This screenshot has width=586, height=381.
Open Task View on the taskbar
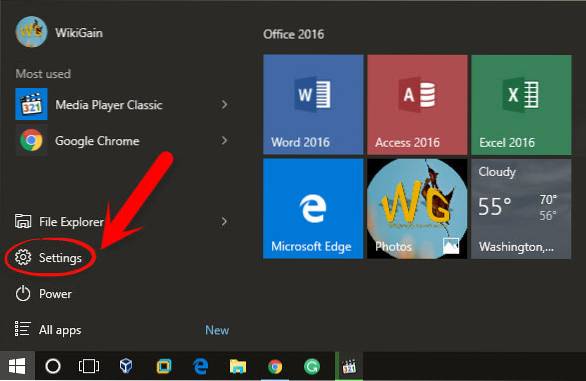(x=89, y=366)
